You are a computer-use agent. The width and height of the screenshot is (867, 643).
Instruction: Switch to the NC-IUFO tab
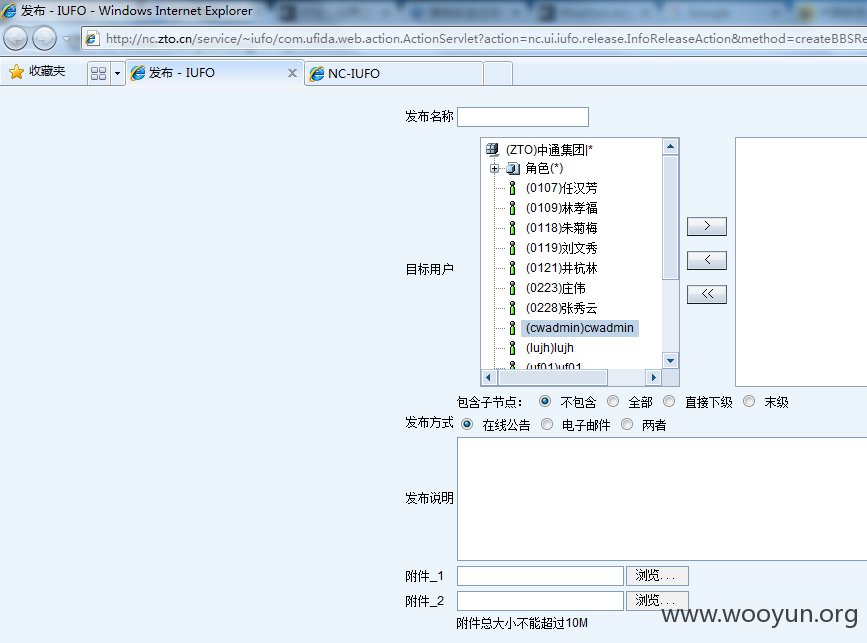394,74
